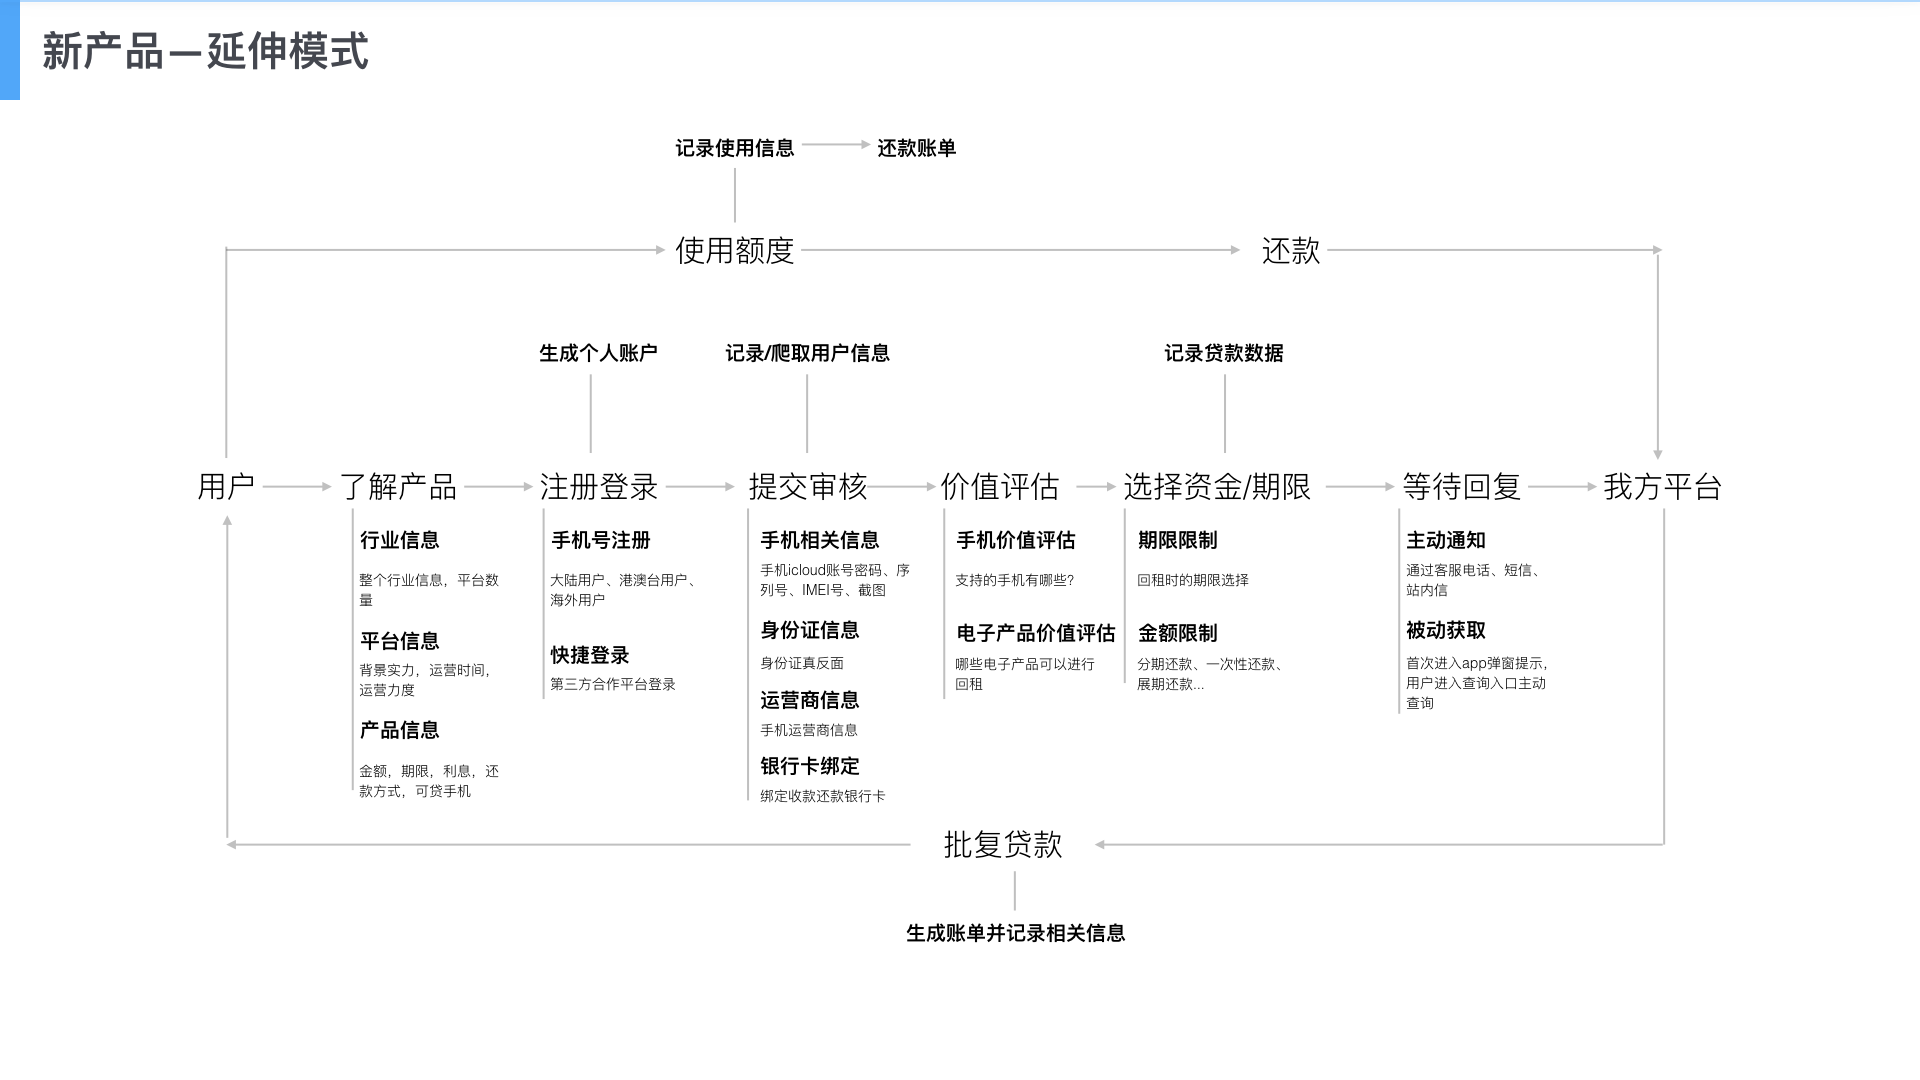The height and width of the screenshot is (1080, 1920).
Task: Select the 记录贷款数据 annotation
Action: coord(1224,353)
